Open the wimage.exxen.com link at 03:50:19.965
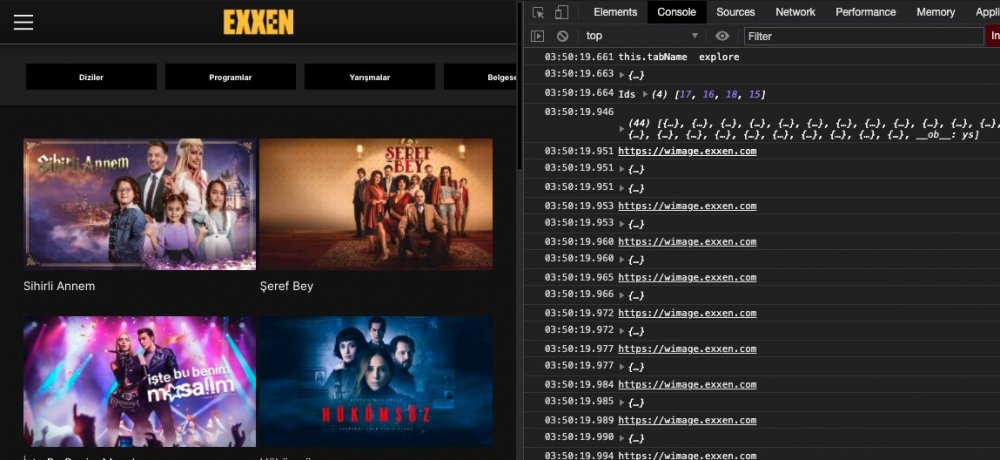 click(x=688, y=278)
